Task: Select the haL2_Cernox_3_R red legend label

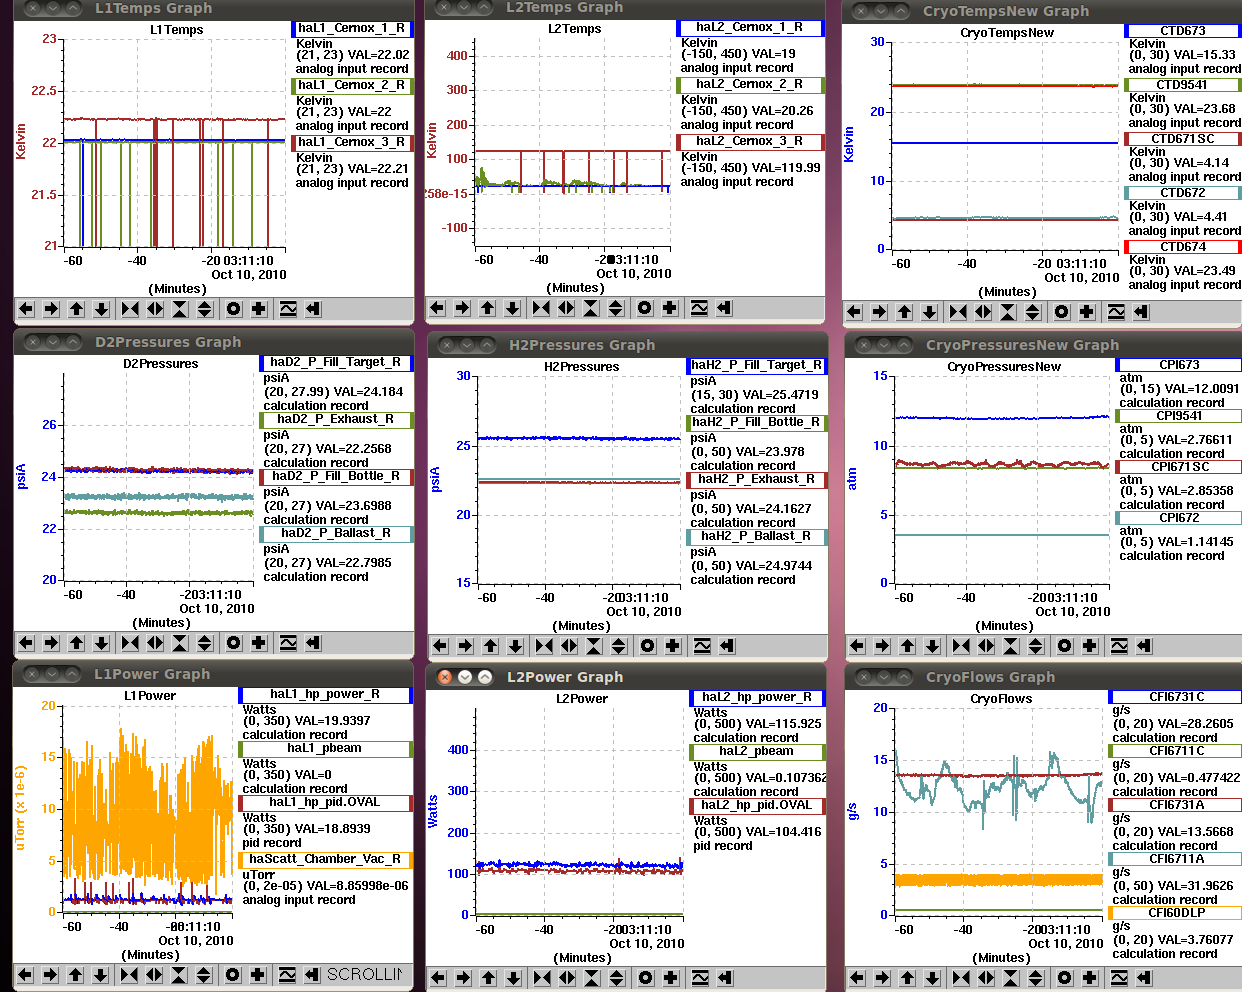Action: [x=750, y=142]
